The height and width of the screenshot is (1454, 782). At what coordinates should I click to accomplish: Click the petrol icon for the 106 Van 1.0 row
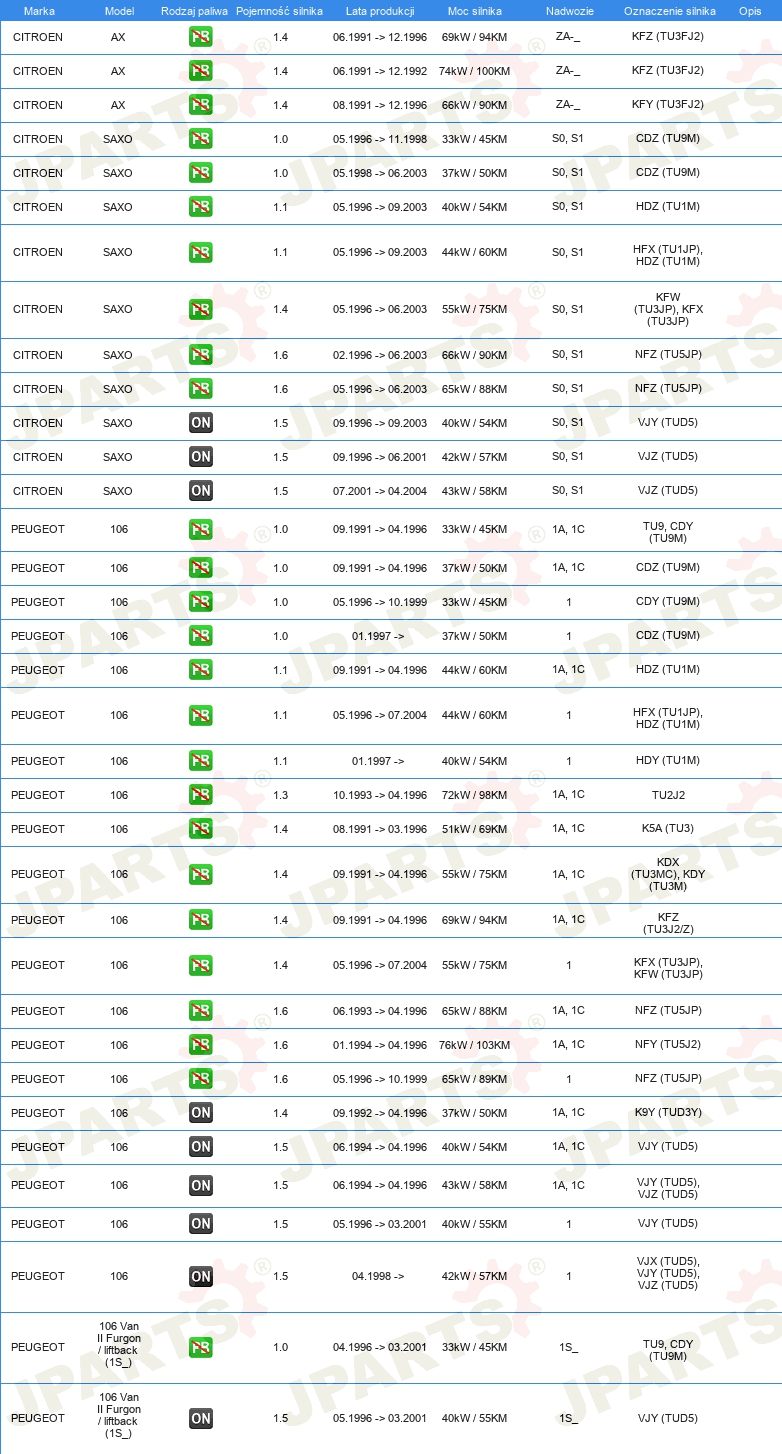pyautogui.click(x=201, y=1348)
